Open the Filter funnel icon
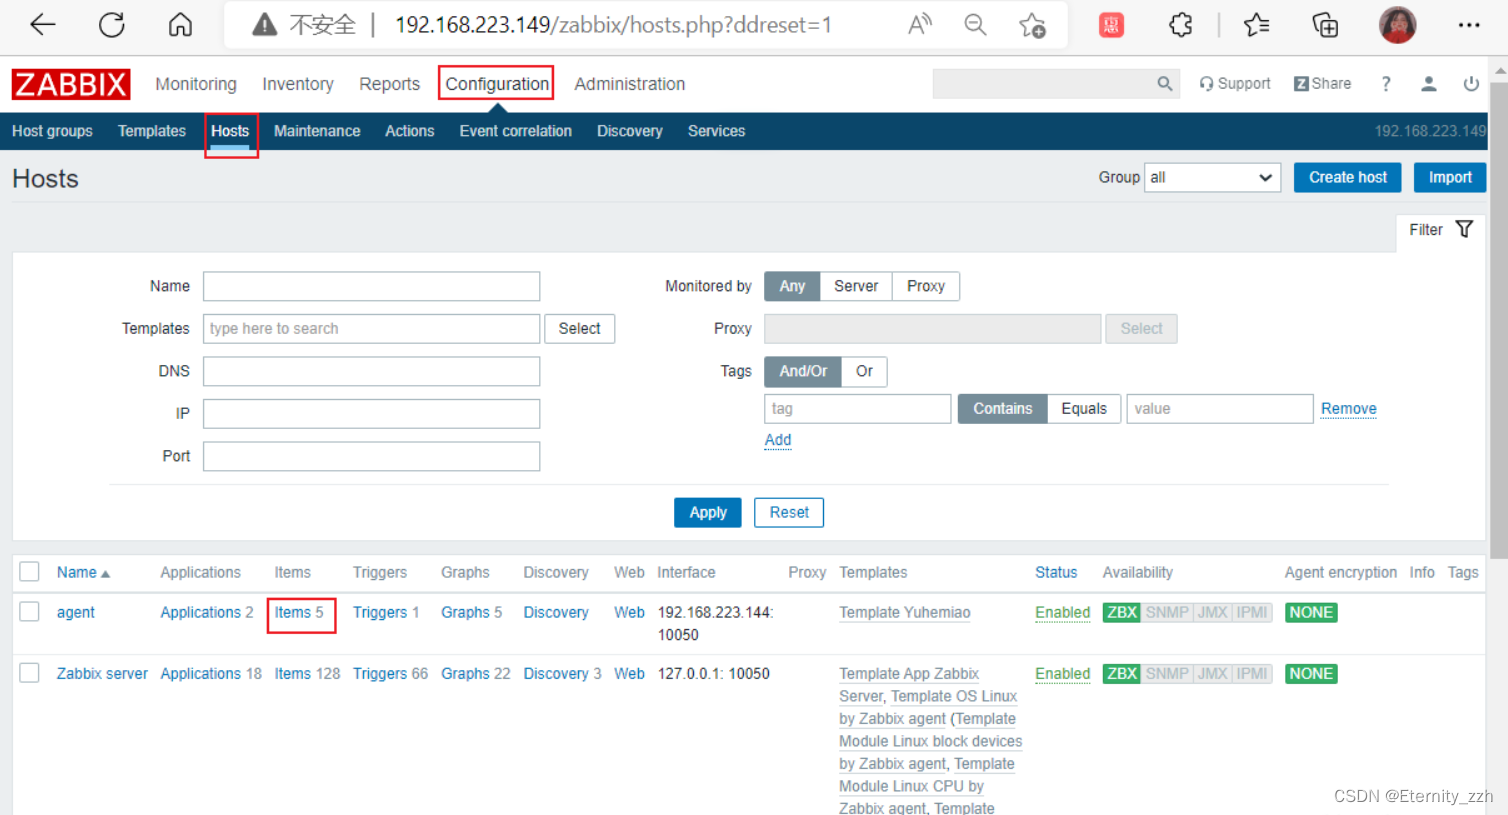This screenshot has width=1508, height=815. coord(1463,228)
